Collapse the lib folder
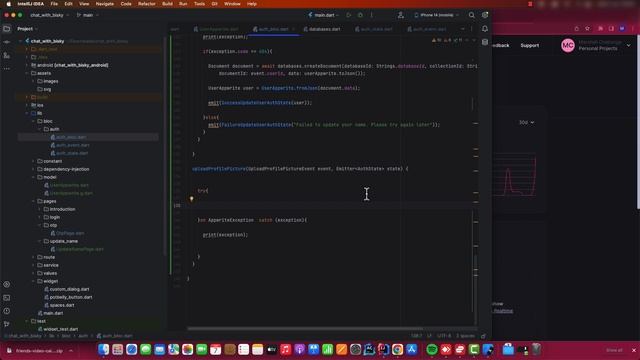 tap(27, 113)
